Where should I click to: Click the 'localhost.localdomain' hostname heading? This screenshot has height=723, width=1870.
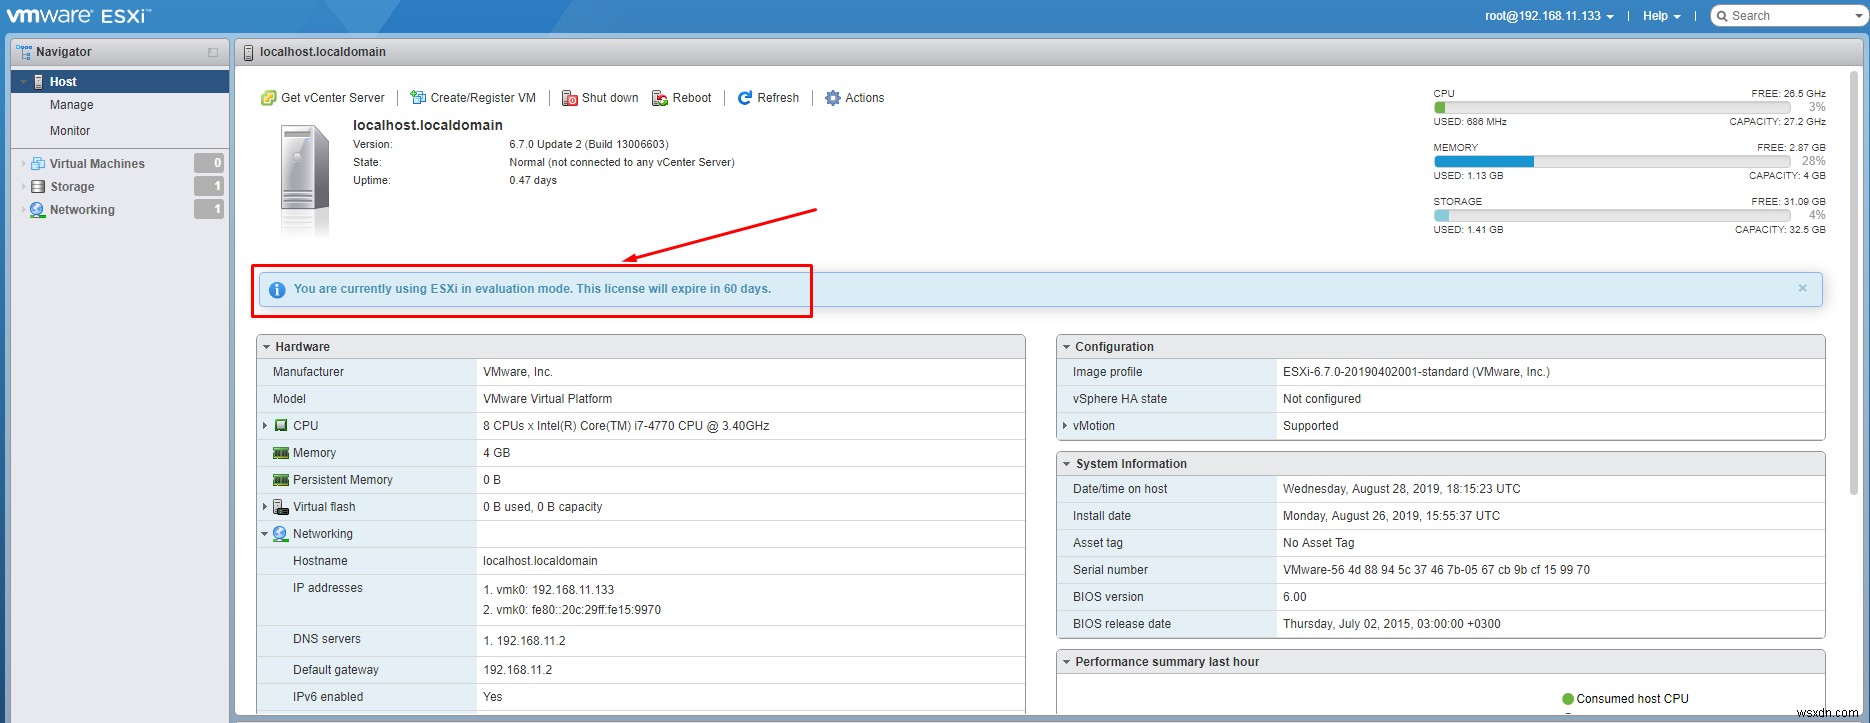click(428, 125)
